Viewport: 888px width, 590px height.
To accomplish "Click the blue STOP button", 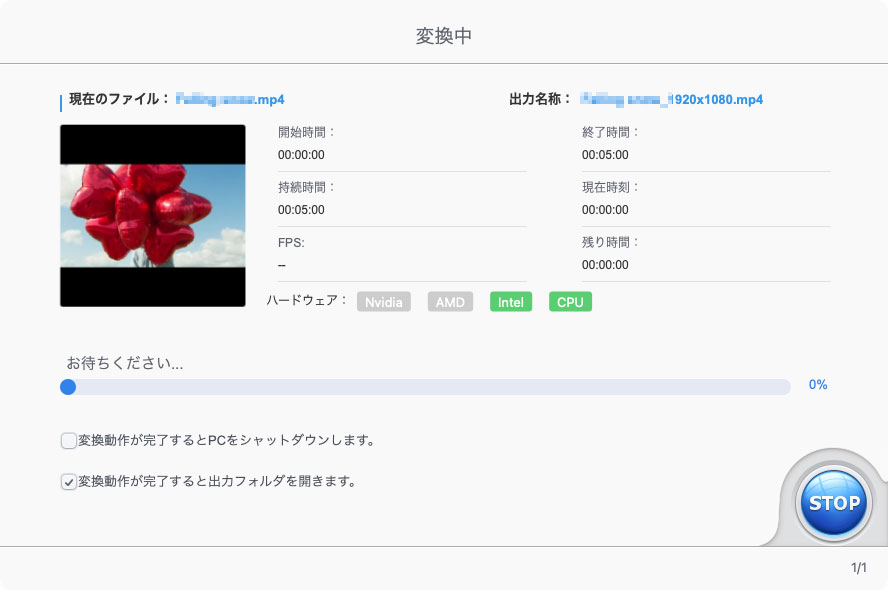I will tap(833, 502).
